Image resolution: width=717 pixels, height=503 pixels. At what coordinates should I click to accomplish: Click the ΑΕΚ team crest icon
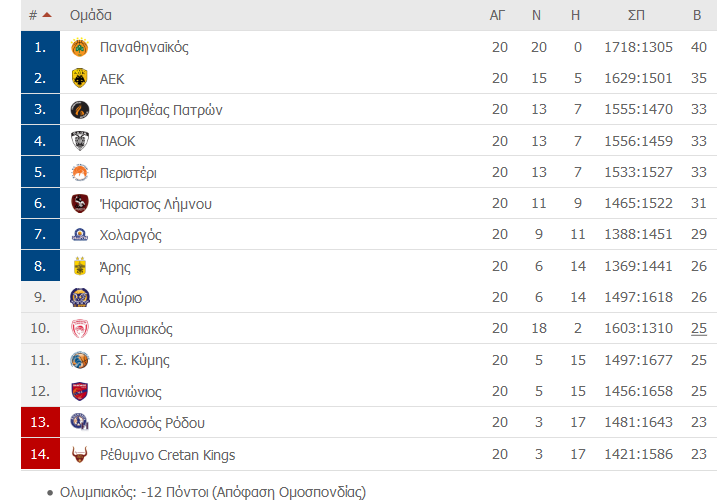[80, 78]
